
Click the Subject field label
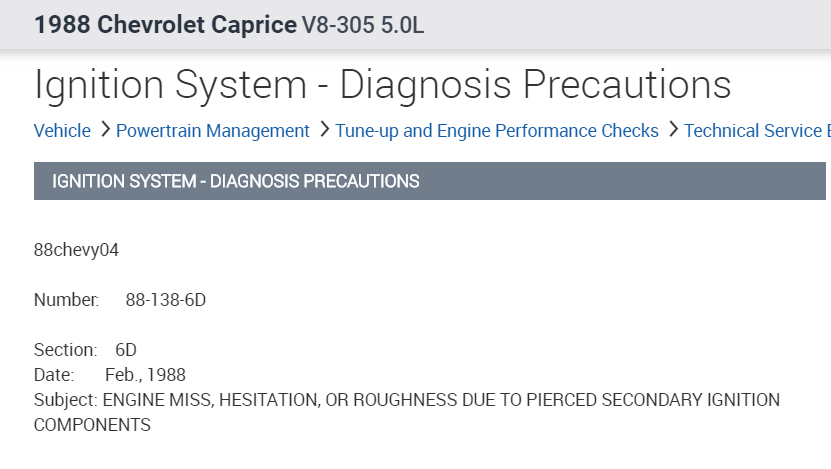tap(65, 400)
